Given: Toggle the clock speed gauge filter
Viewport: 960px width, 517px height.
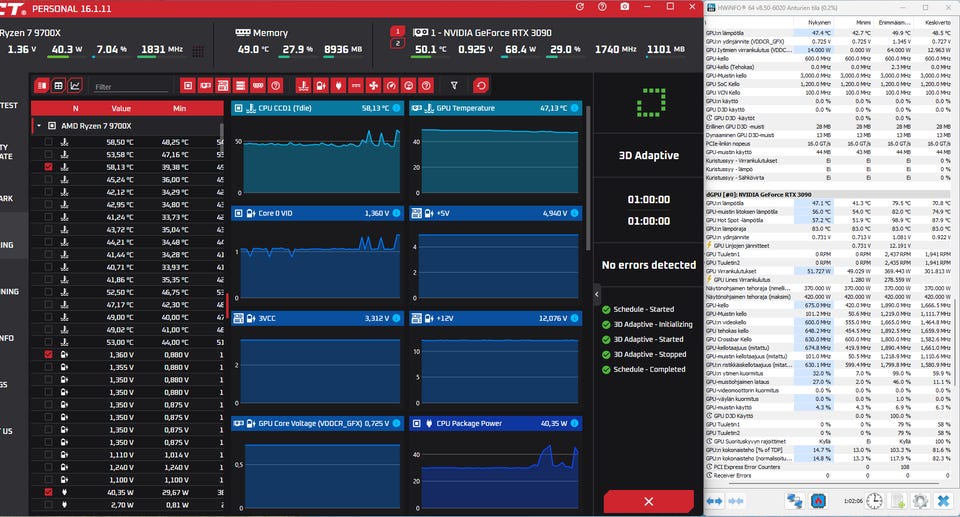Looking at the screenshot, I should coord(391,86).
